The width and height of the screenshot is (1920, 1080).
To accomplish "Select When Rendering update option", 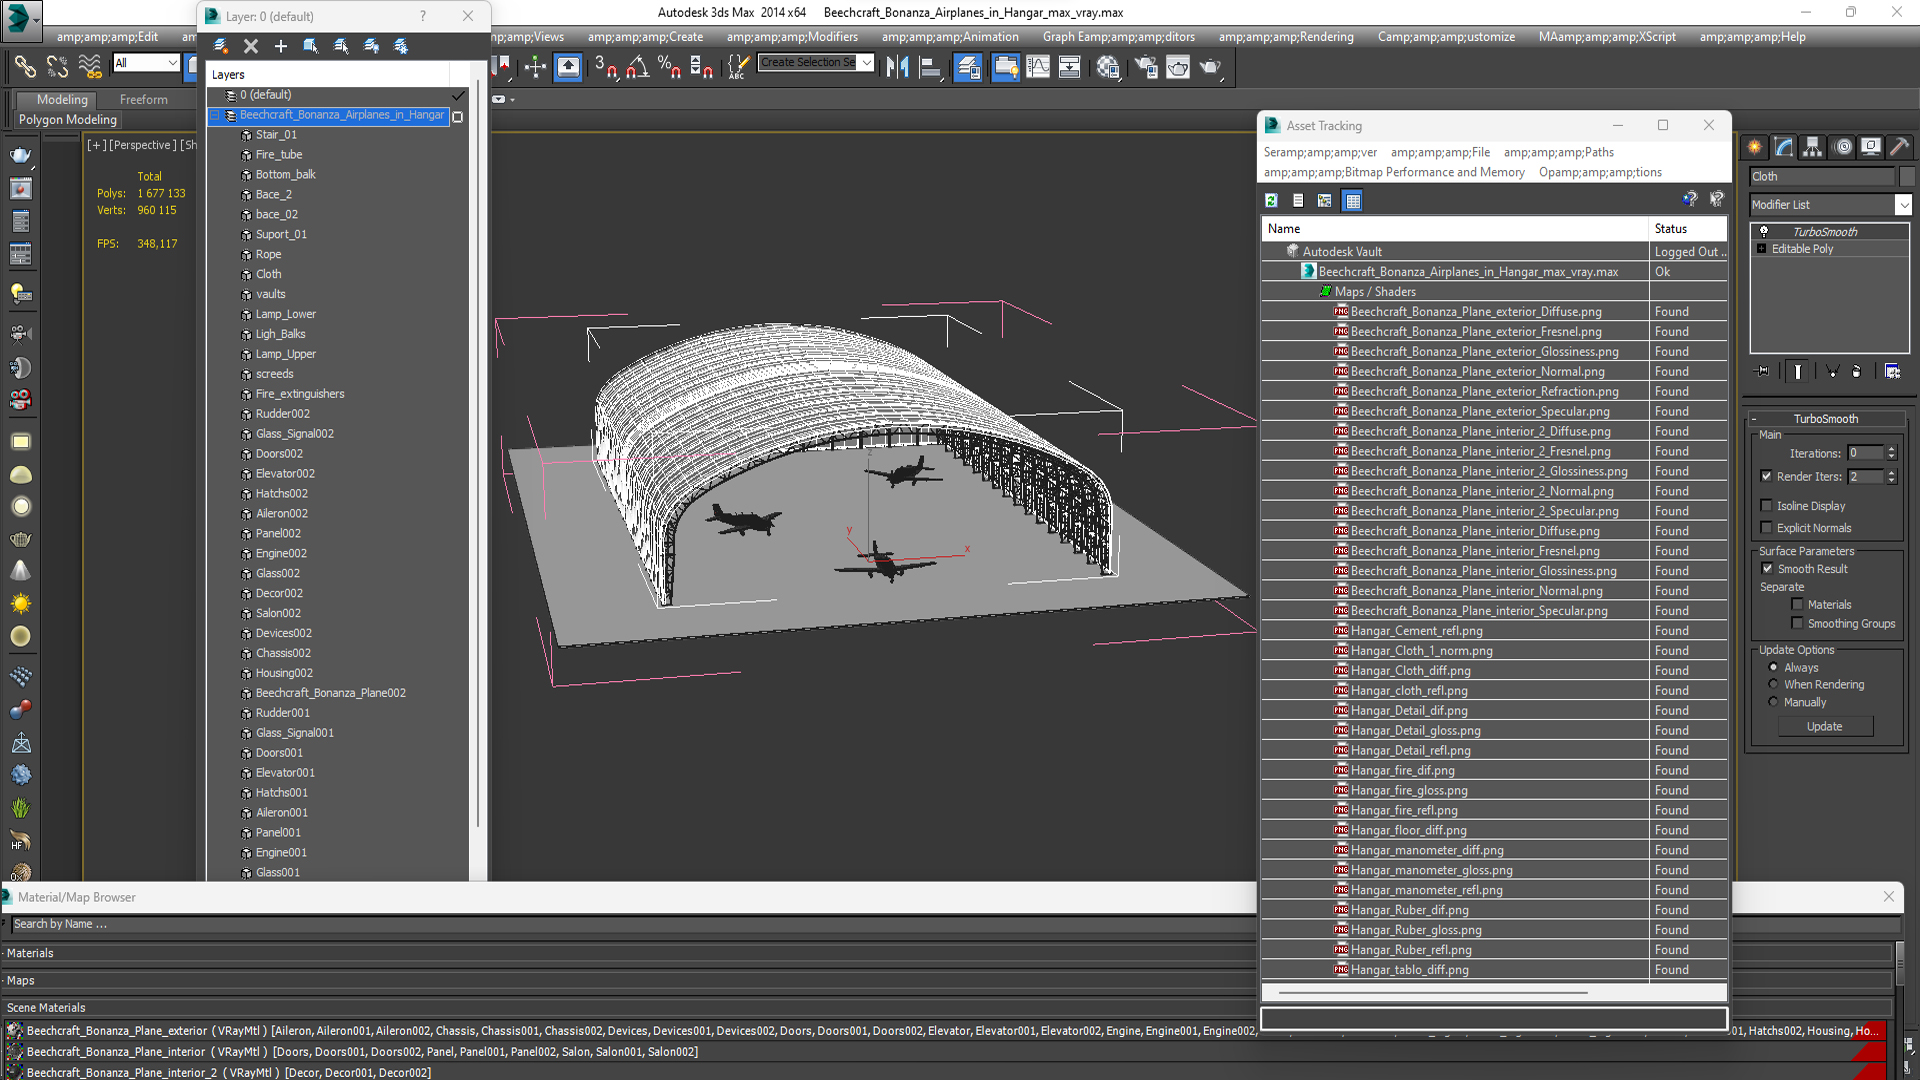I will [x=1773, y=684].
